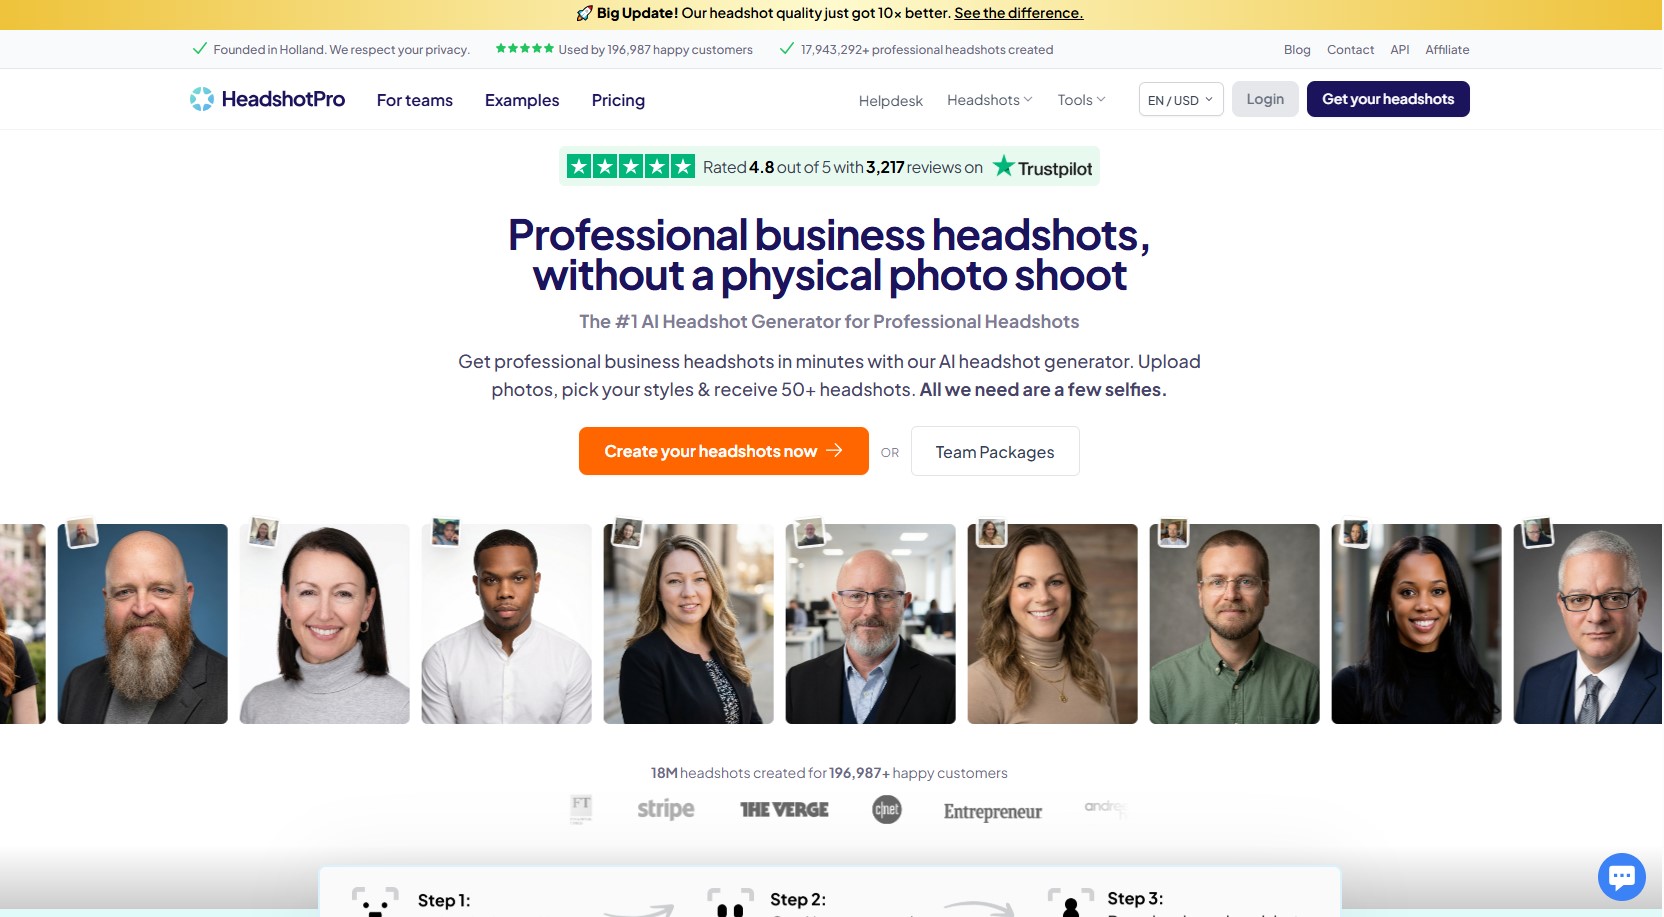This screenshot has width=1664, height=917.
Task: Click the CNET circular logo
Action: (886, 810)
